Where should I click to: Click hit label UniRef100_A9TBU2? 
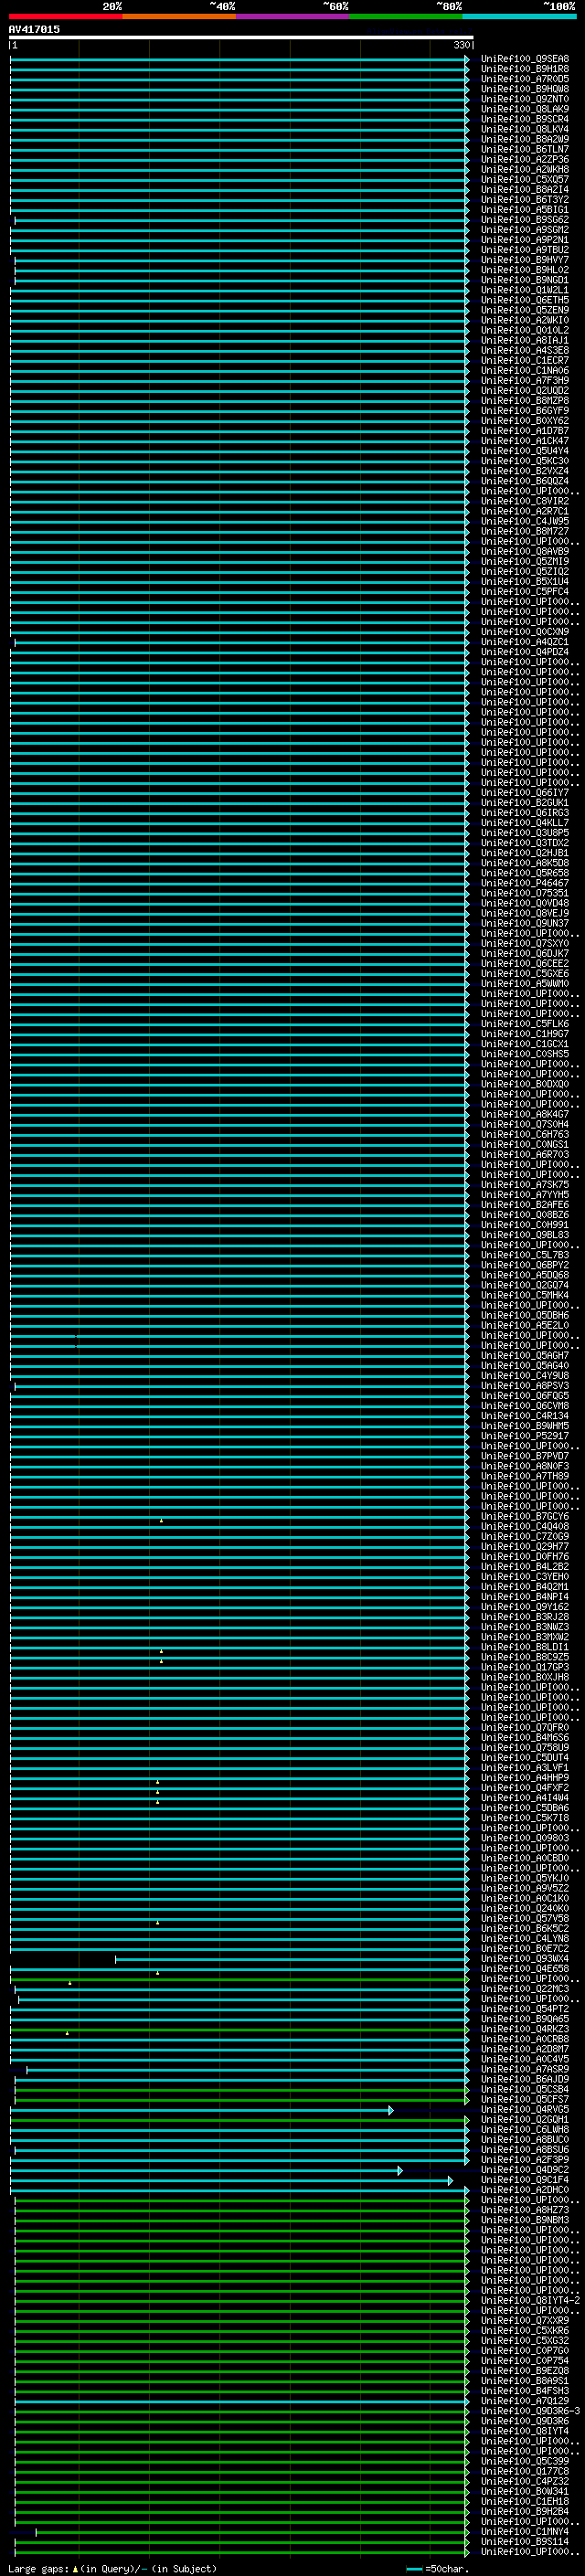524,249
